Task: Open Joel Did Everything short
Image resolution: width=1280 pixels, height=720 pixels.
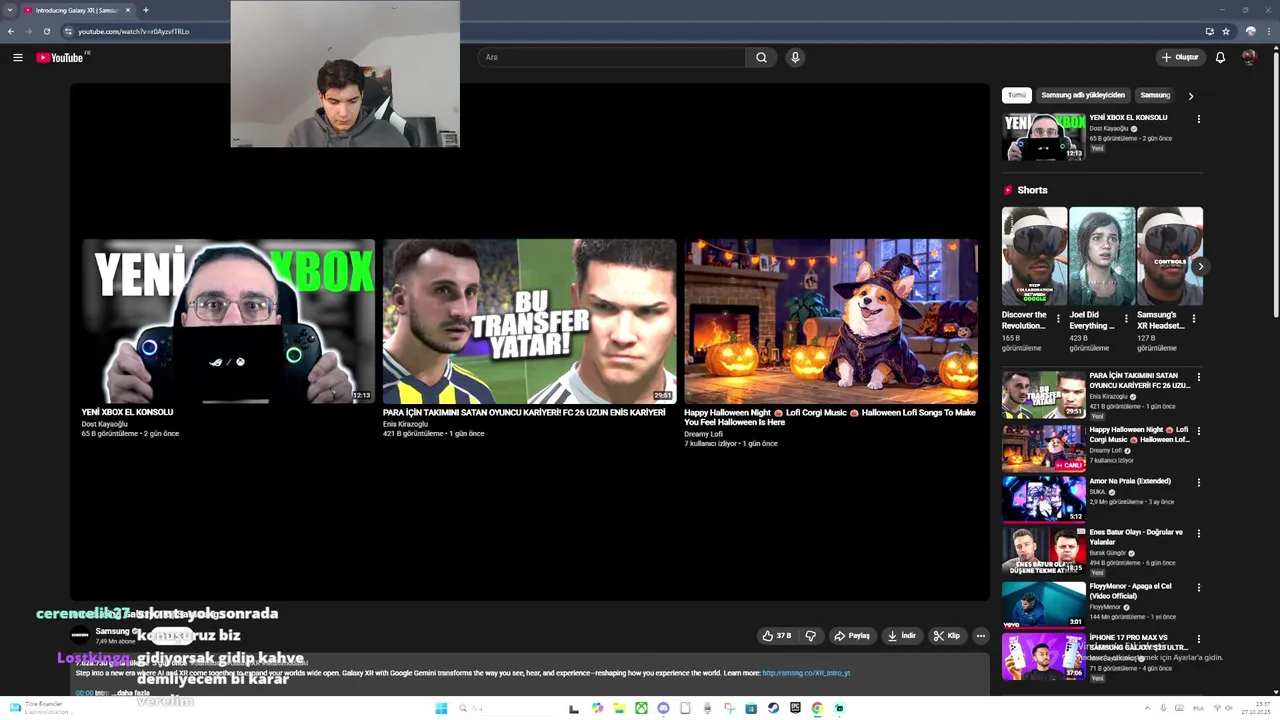Action: pyautogui.click(x=1102, y=256)
